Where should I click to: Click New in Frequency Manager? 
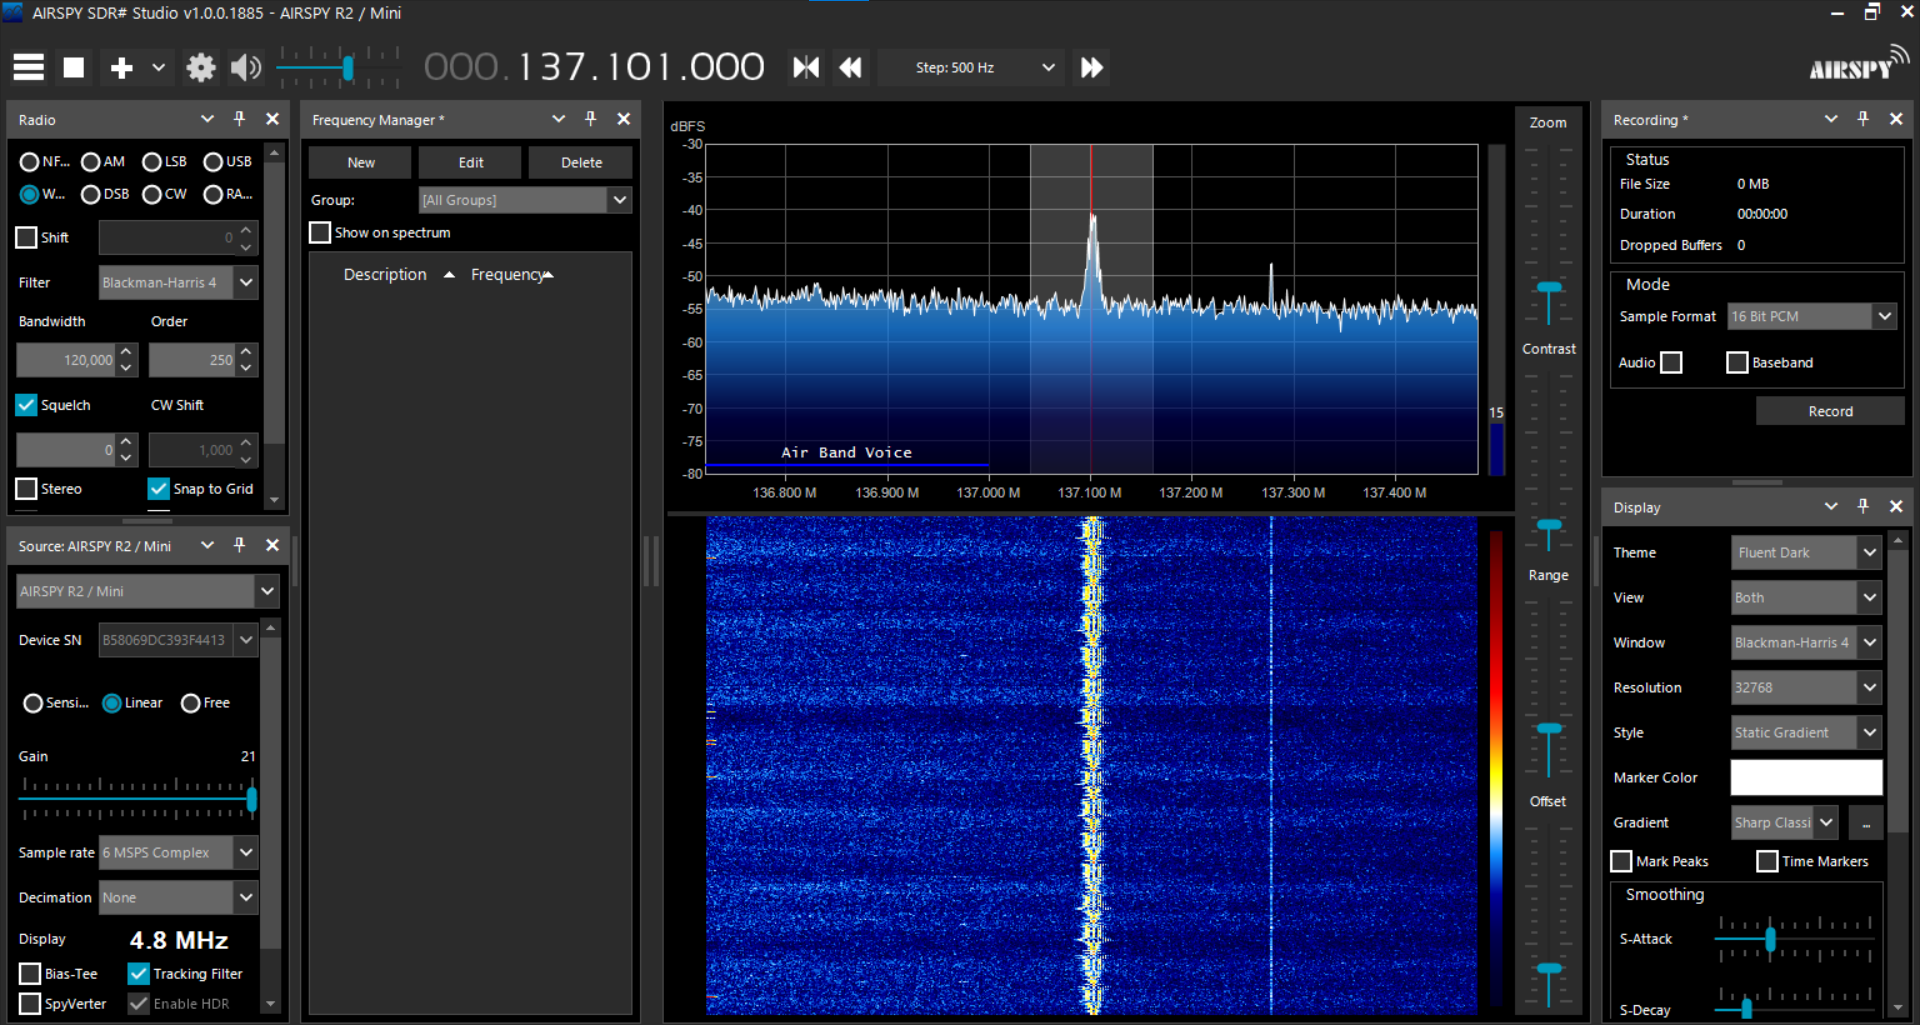[361, 162]
